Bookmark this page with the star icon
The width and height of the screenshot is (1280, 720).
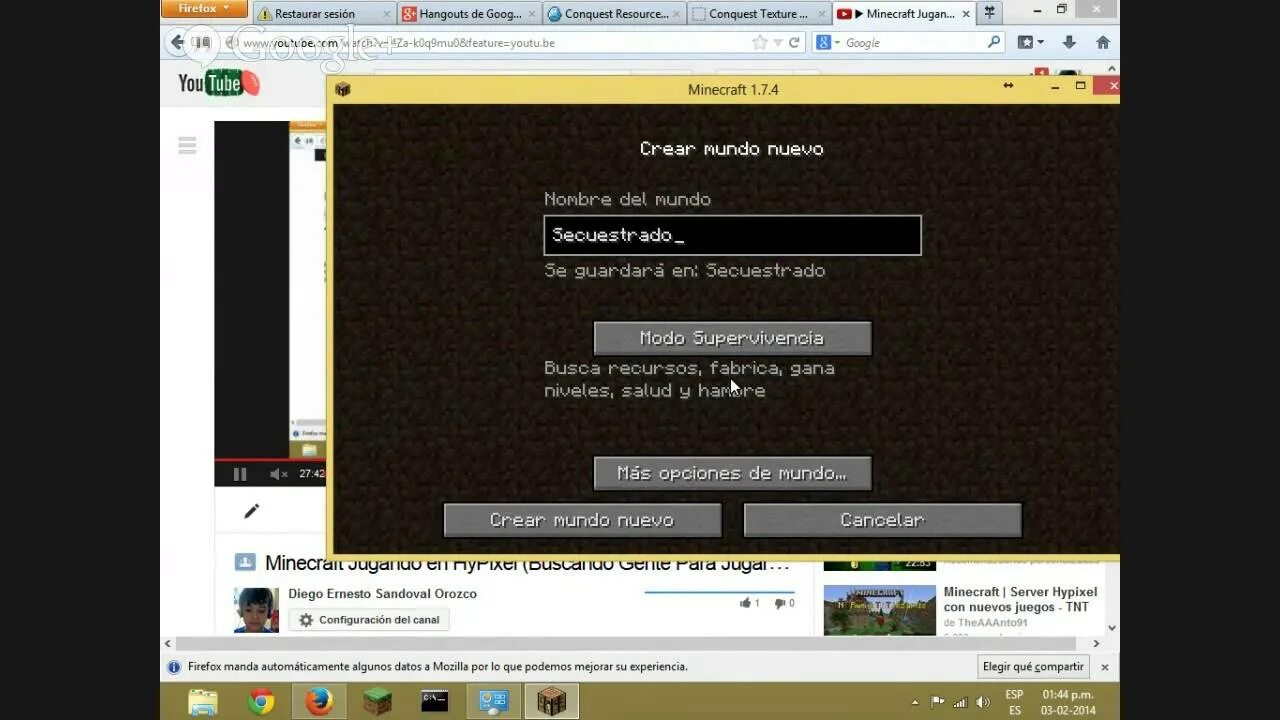pyautogui.click(x=760, y=43)
